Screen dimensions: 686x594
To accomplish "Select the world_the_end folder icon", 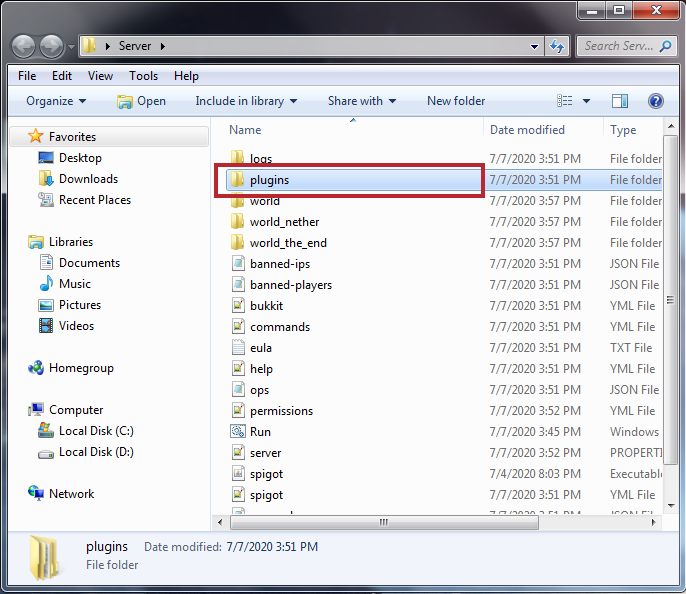I will click(x=237, y=242).
